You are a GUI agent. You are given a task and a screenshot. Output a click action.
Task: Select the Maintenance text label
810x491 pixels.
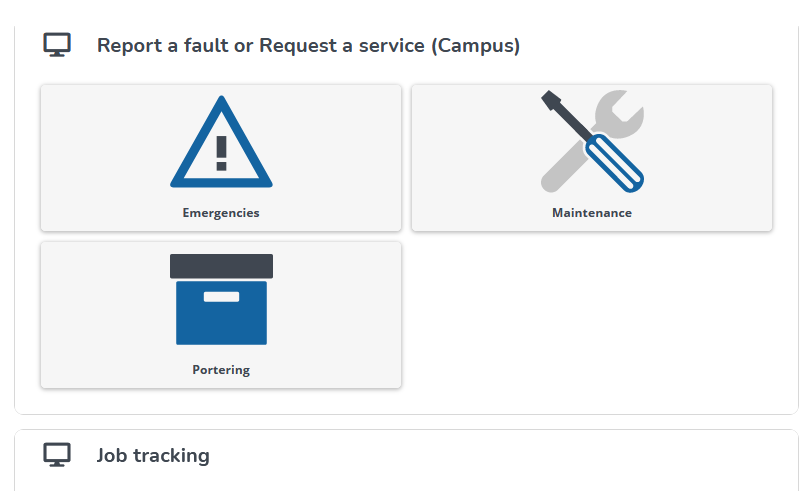point(592,213)
